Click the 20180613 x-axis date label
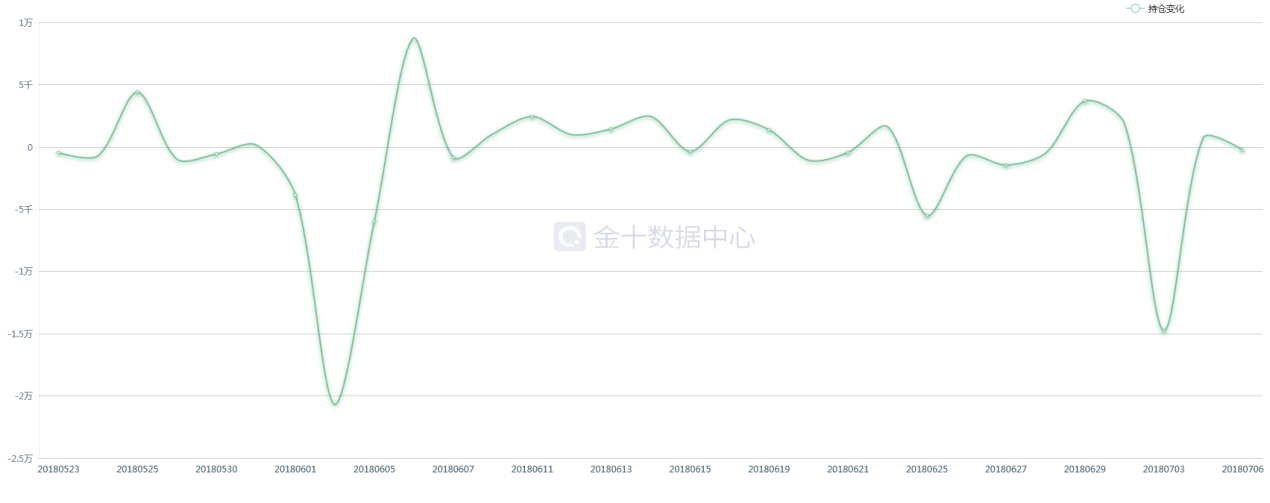 tap(611, 469)
